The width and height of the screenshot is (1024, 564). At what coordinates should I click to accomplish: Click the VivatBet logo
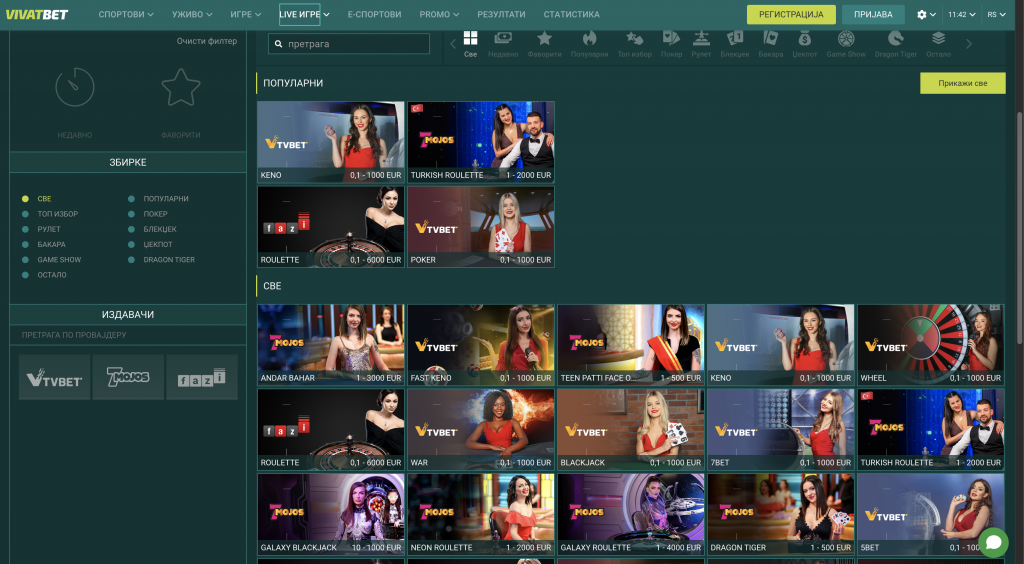pyautogui.click(x=37, y=14)
